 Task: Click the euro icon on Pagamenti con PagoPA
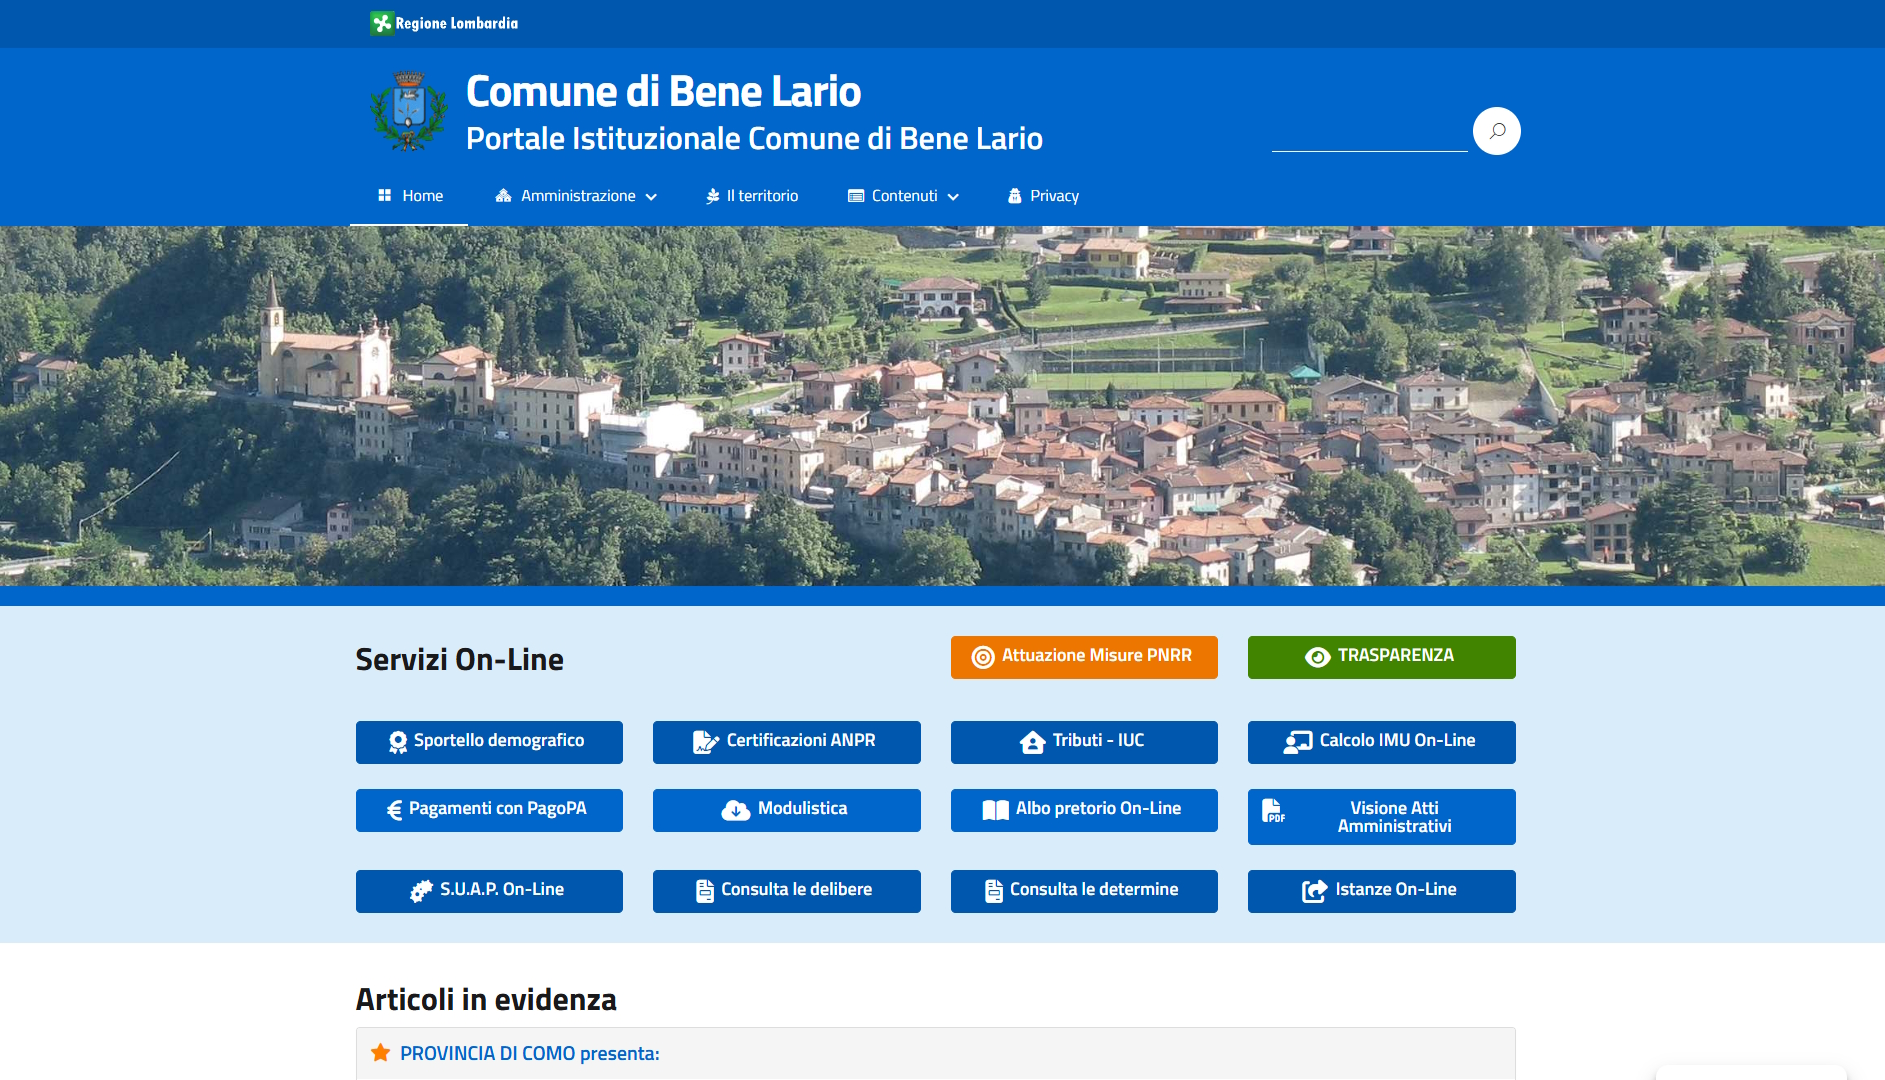[x=394, y=810]
